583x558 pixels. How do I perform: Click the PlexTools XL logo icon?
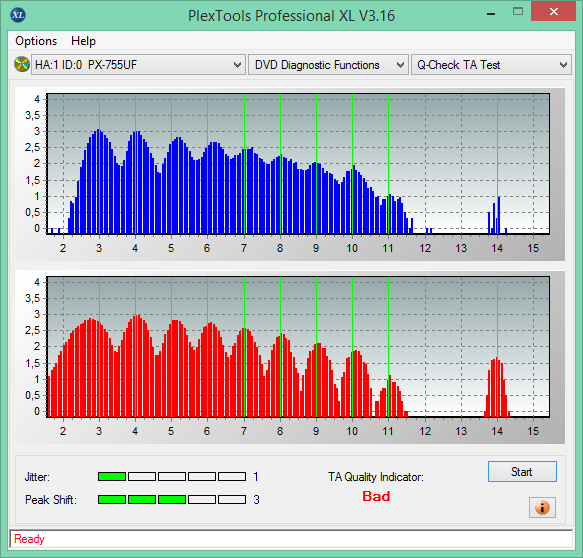point(17,15)
